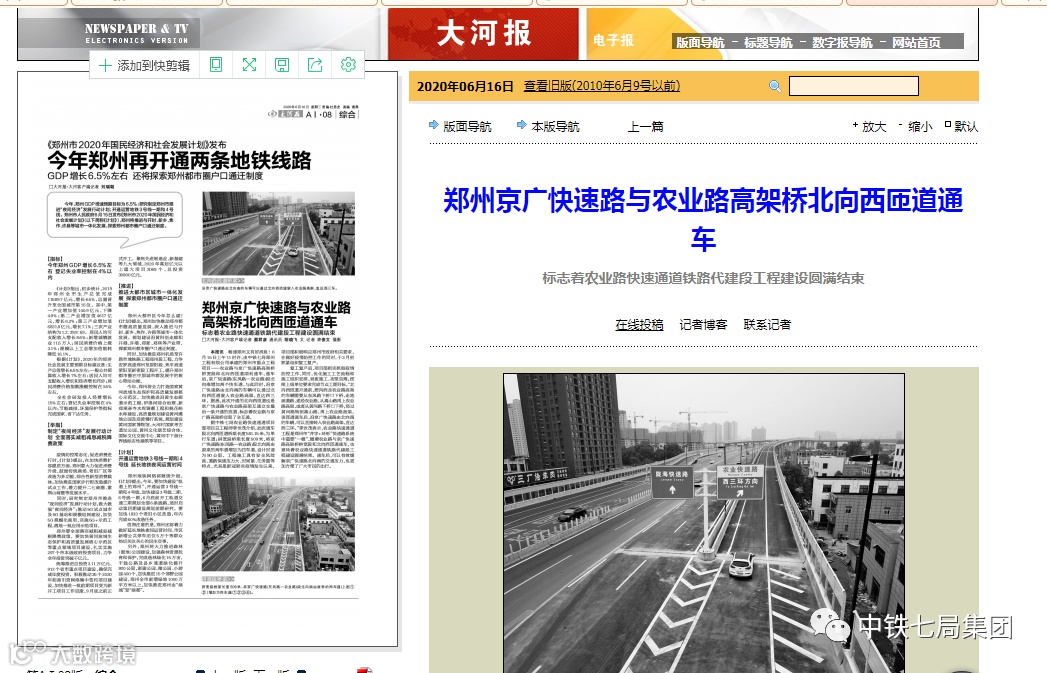The width and height of the screenshot is (1047, 673).
Task: Click the 查看旧版(2010年6月9号以前) link
Action: coord(602,86)
